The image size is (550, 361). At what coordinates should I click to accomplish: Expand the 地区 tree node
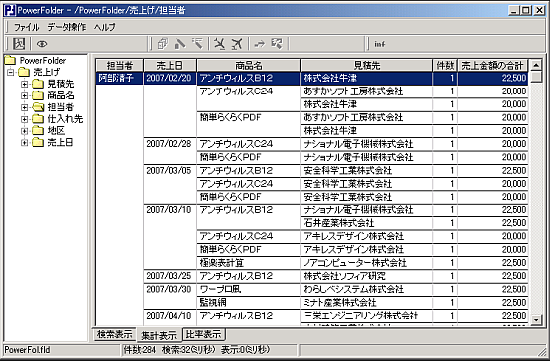[25, 131]
